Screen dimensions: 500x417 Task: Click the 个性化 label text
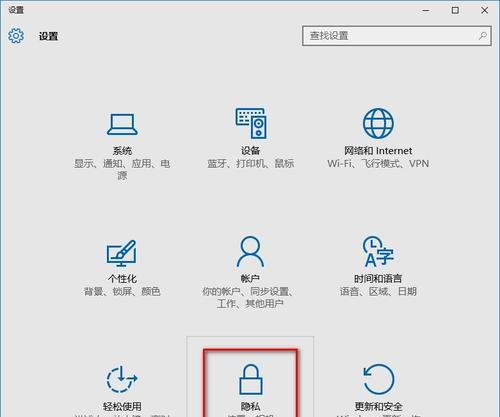(122, 279)
